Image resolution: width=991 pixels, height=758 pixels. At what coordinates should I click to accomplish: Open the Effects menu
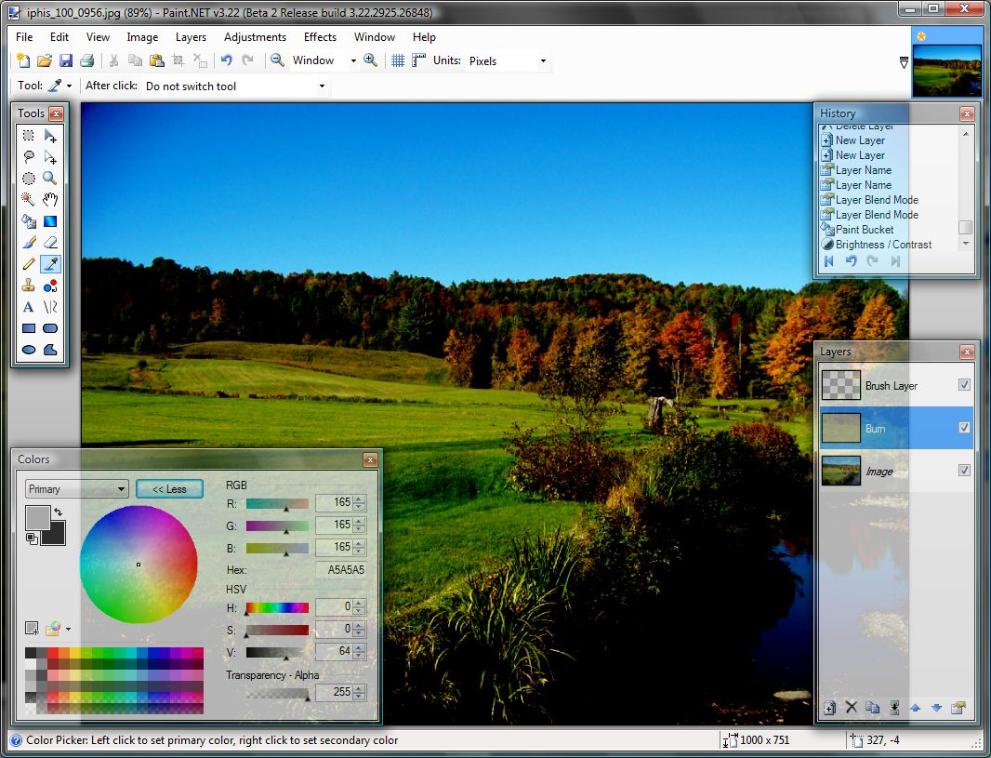pyautogui.click(x=320, y=37)
